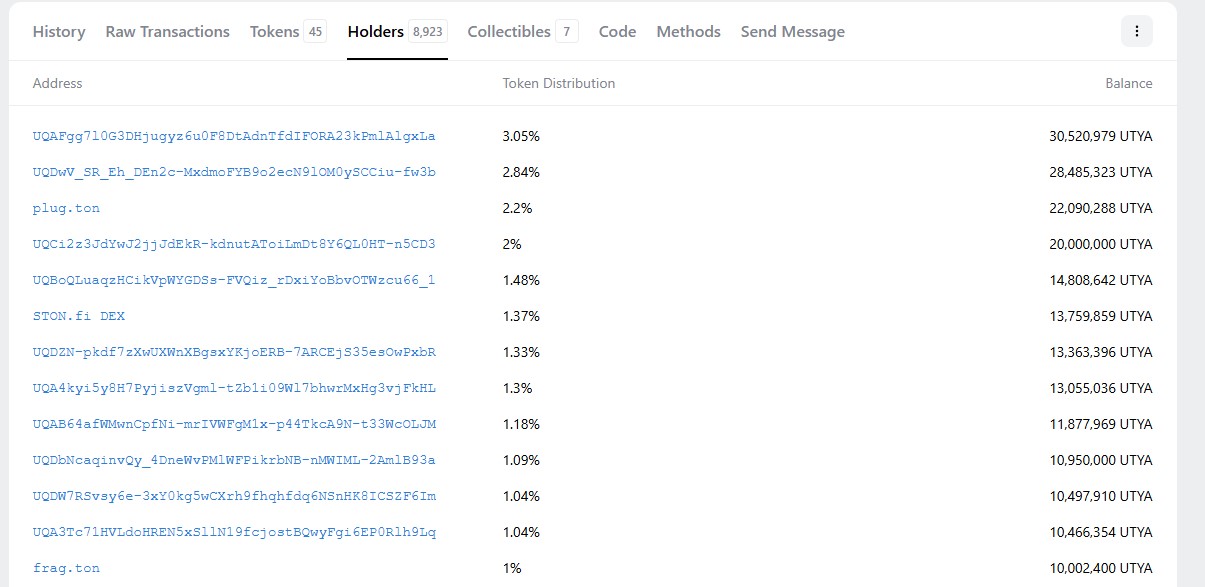
Task: Open address starting with UQBoQLuaqzH
Action: [x=234, y=280]
